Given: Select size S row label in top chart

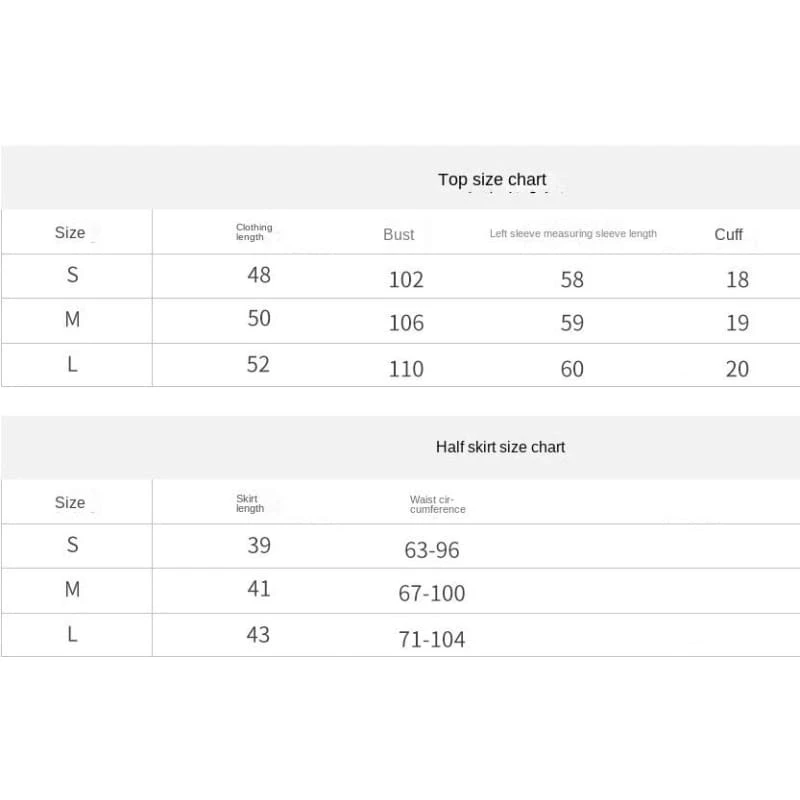Looking at the screenshot, I should tap(72, 275).
